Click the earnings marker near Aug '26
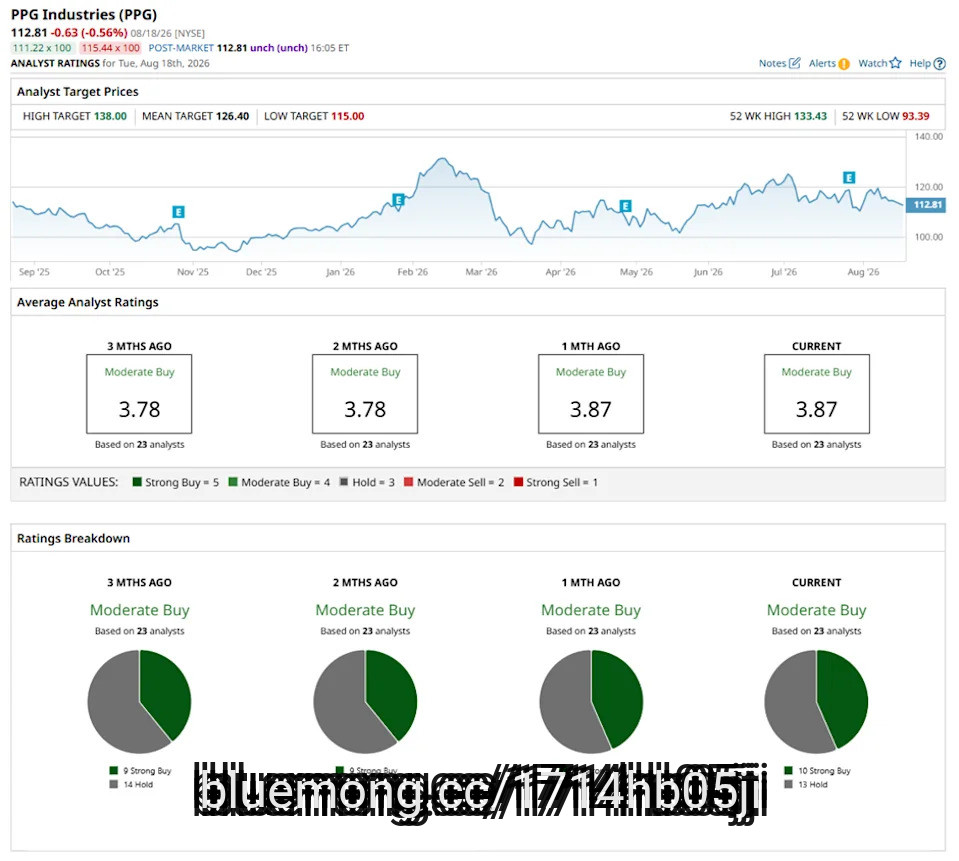This screenshot has height=861, width=959. coord(849,177)
